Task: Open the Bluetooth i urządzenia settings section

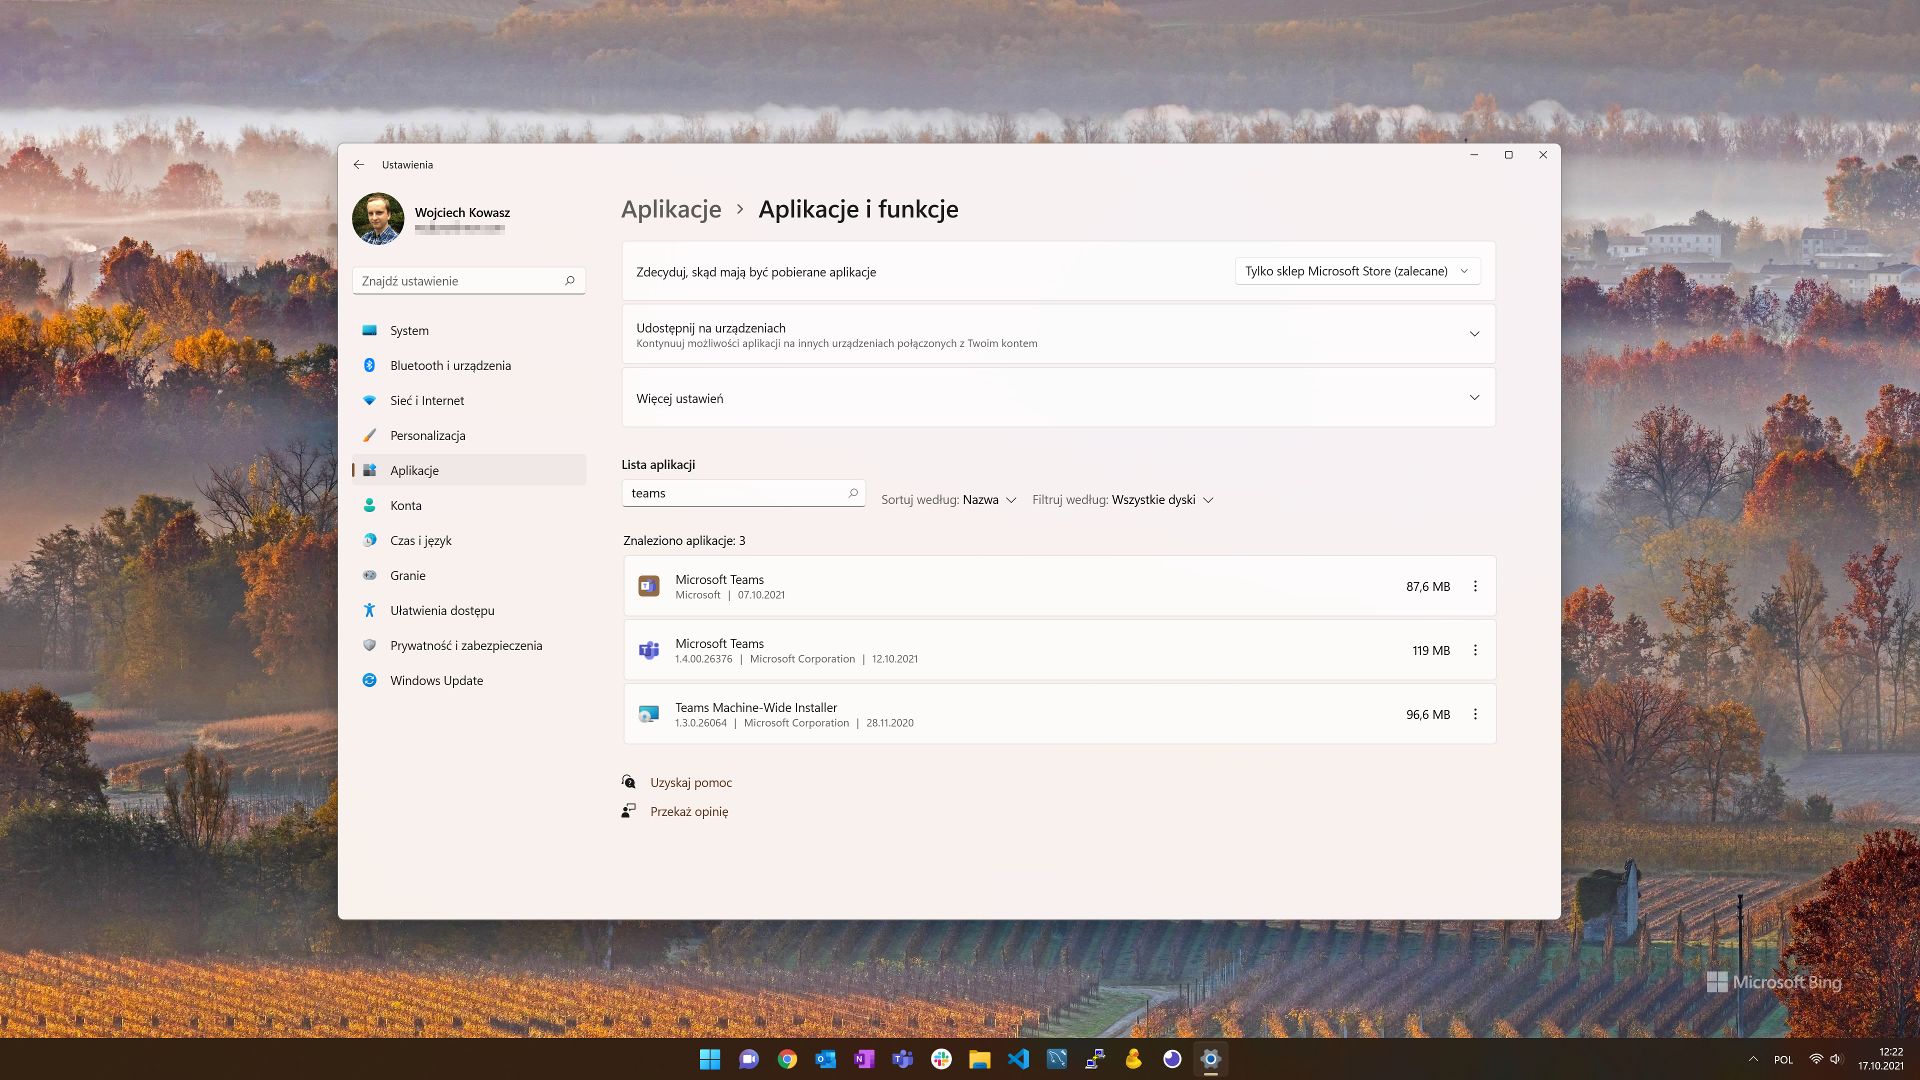Action: click(451, 365)
